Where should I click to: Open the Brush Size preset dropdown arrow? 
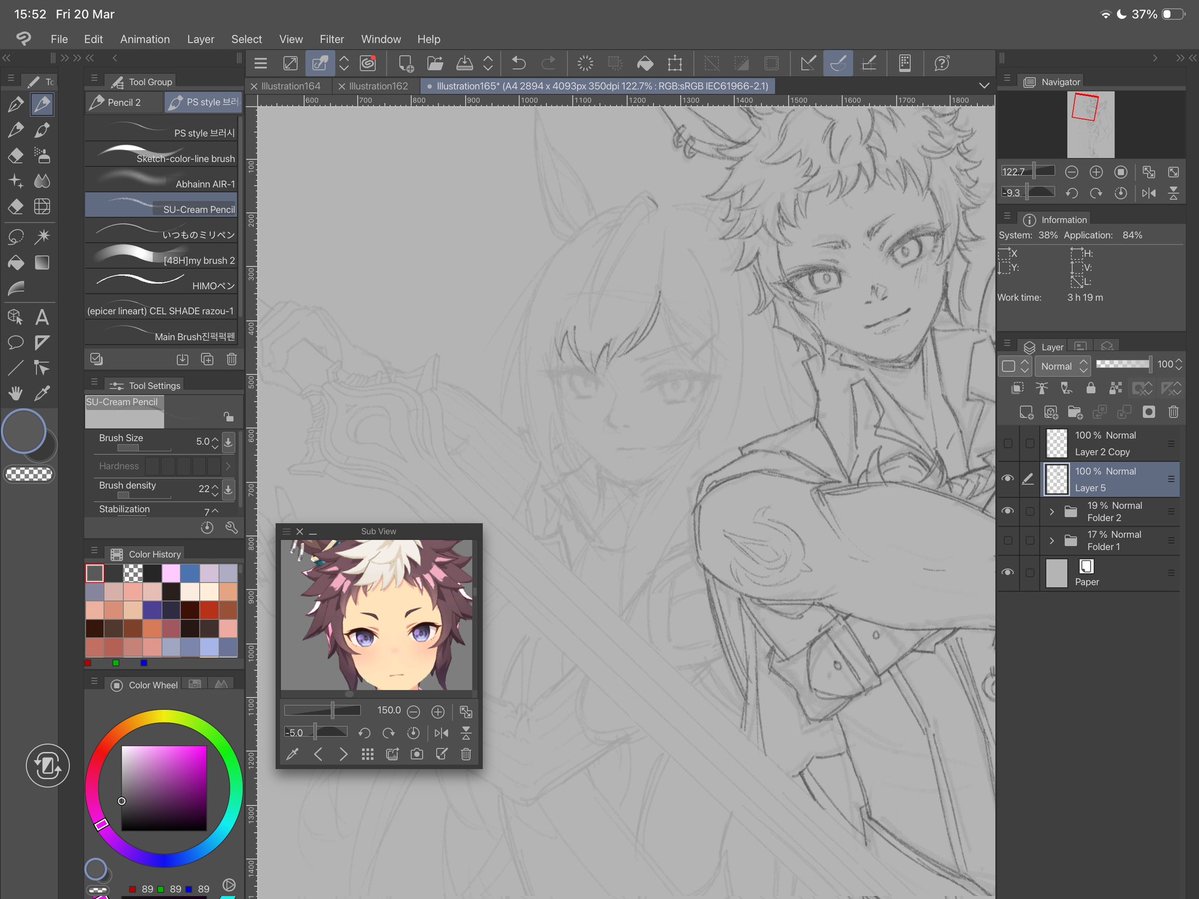point(228,442)
